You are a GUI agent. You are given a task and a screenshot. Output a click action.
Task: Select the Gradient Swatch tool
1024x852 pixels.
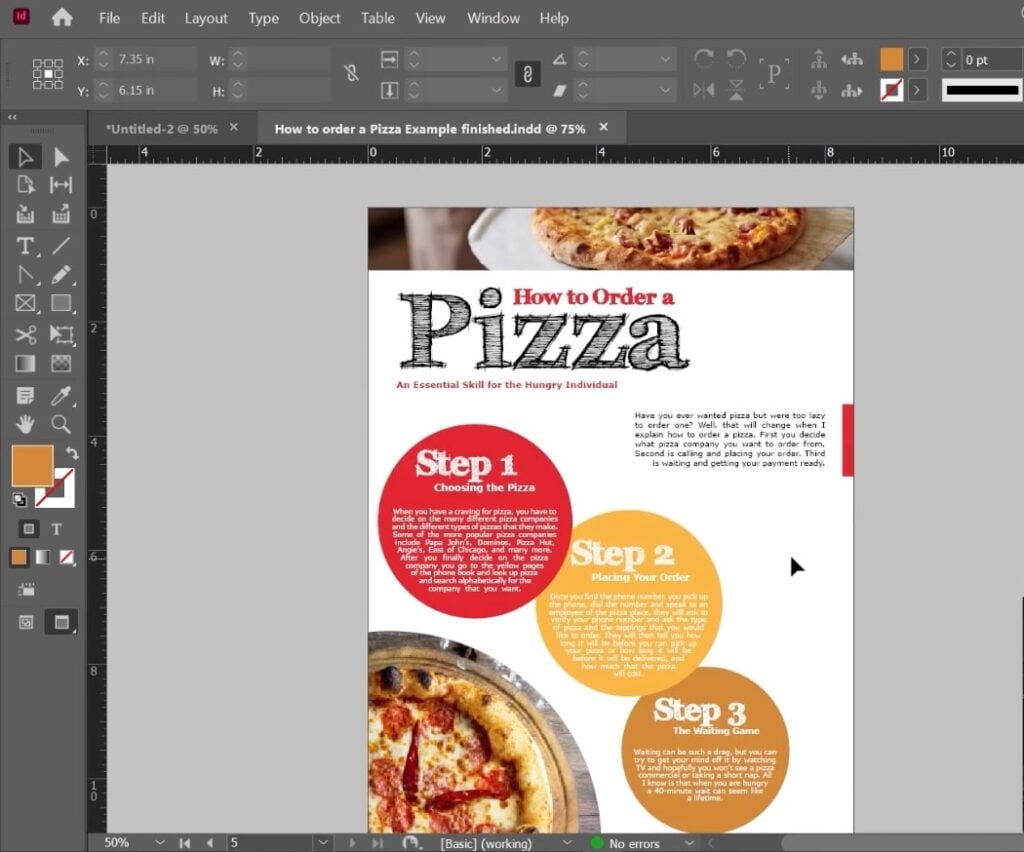25,364
